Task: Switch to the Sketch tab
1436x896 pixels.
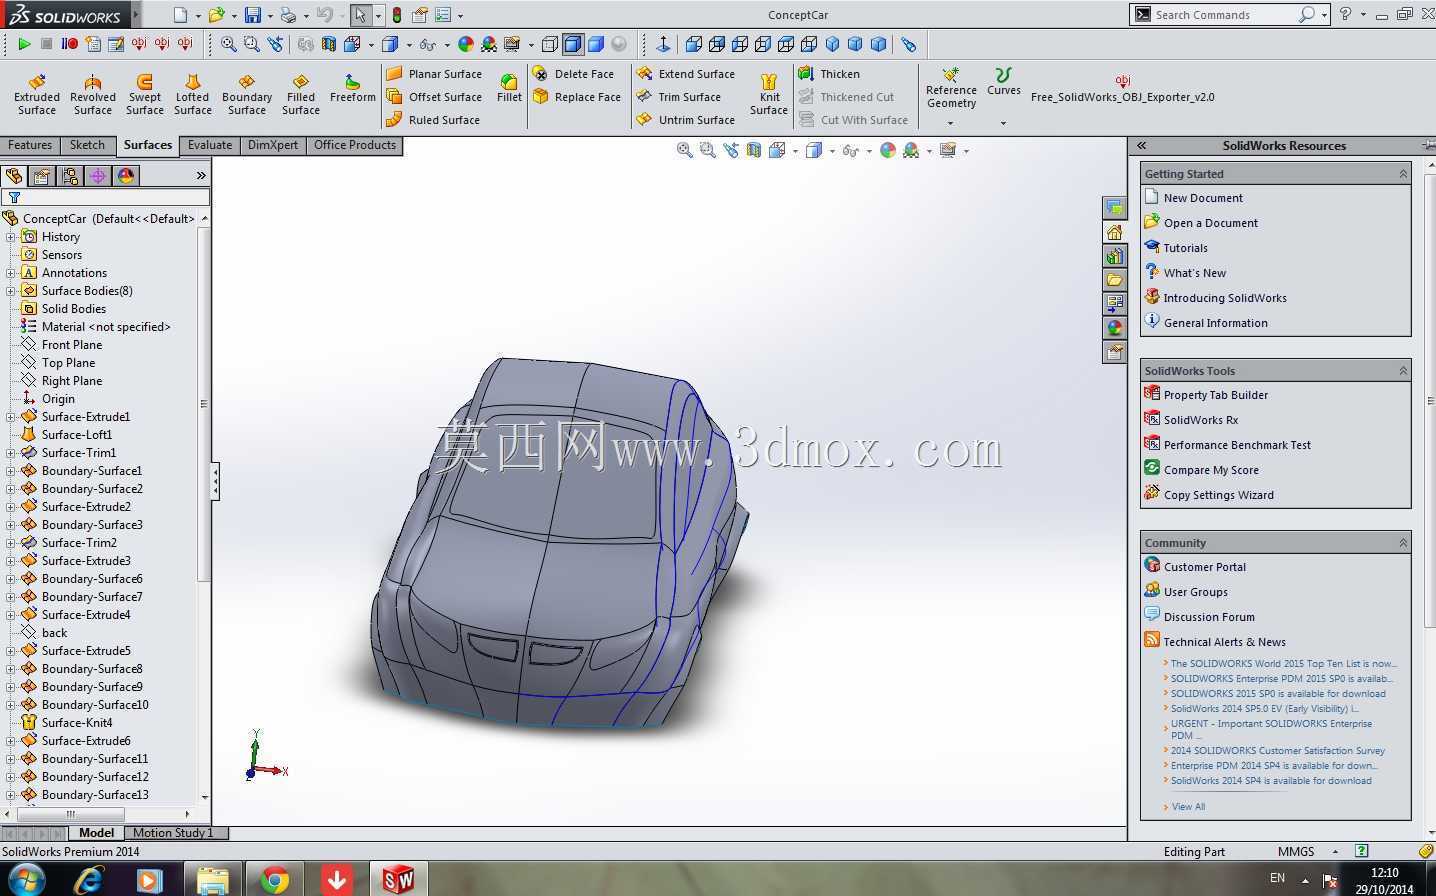Action: coord(87,145)
